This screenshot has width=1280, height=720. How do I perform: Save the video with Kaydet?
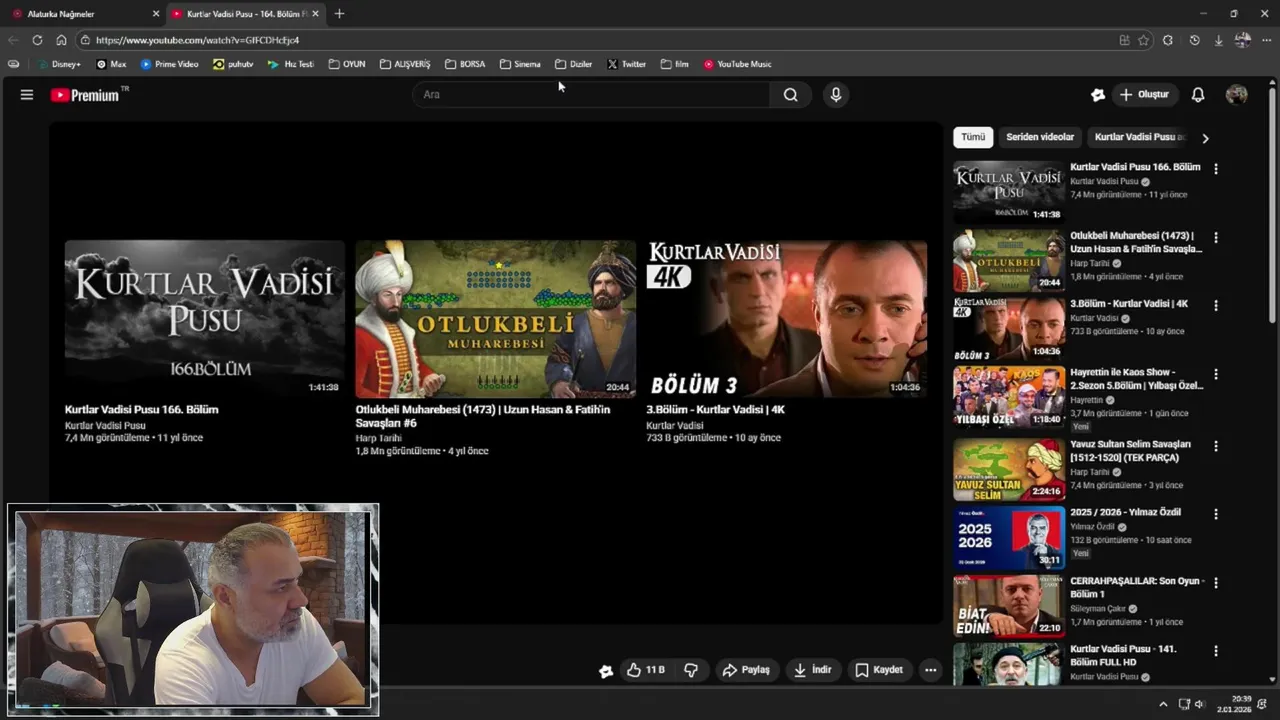(x=879, y=670)
